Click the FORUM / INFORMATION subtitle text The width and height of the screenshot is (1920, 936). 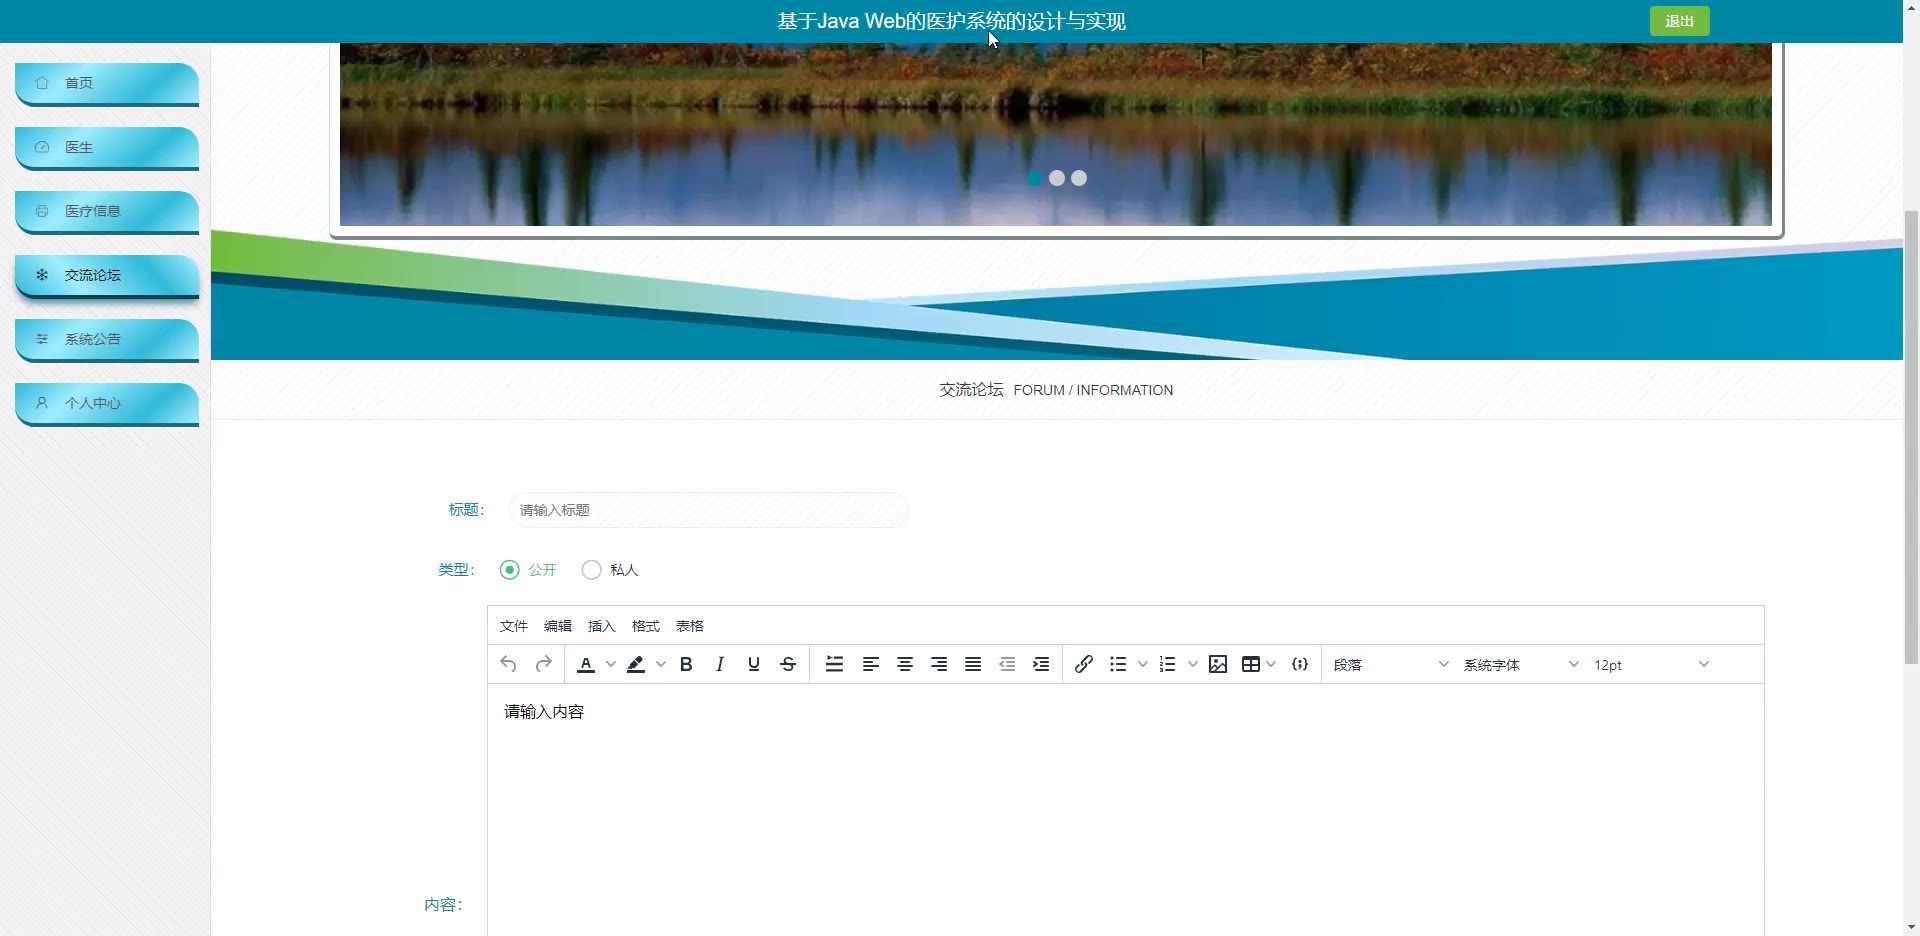point(1093,390)
